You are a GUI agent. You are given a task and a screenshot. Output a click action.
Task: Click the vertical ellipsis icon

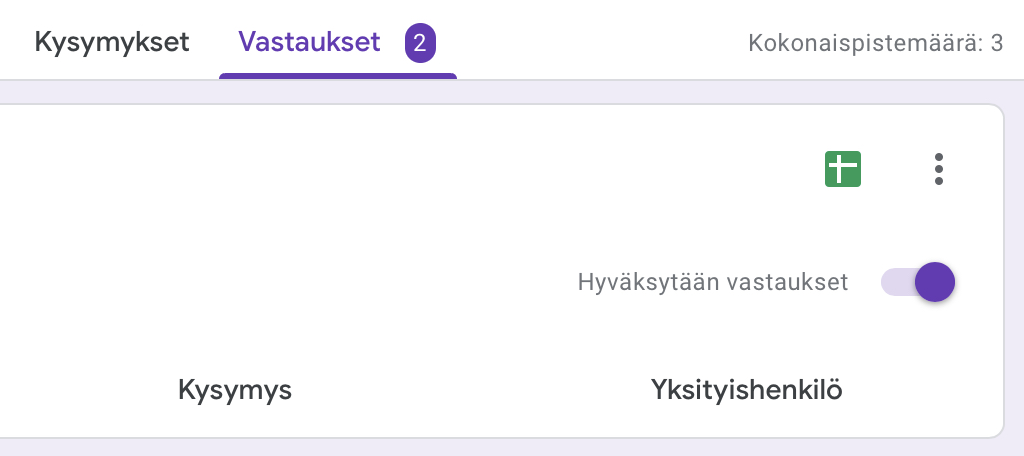pos(938,170)
